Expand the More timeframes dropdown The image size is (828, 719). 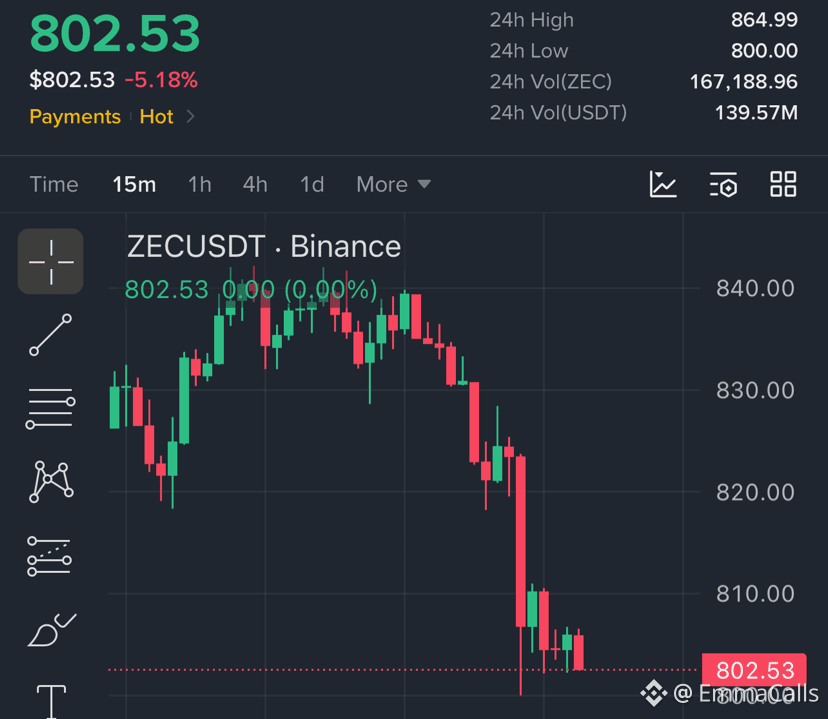[x=393, y=184]
